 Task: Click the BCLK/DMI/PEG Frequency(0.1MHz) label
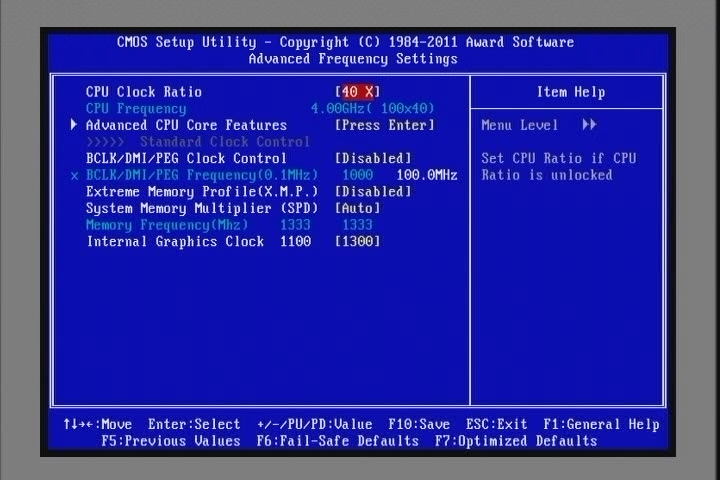(202, 175)
